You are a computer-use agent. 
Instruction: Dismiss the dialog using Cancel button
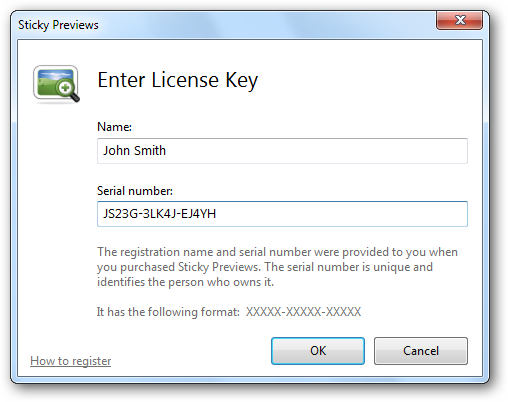(x=421, y=351)
